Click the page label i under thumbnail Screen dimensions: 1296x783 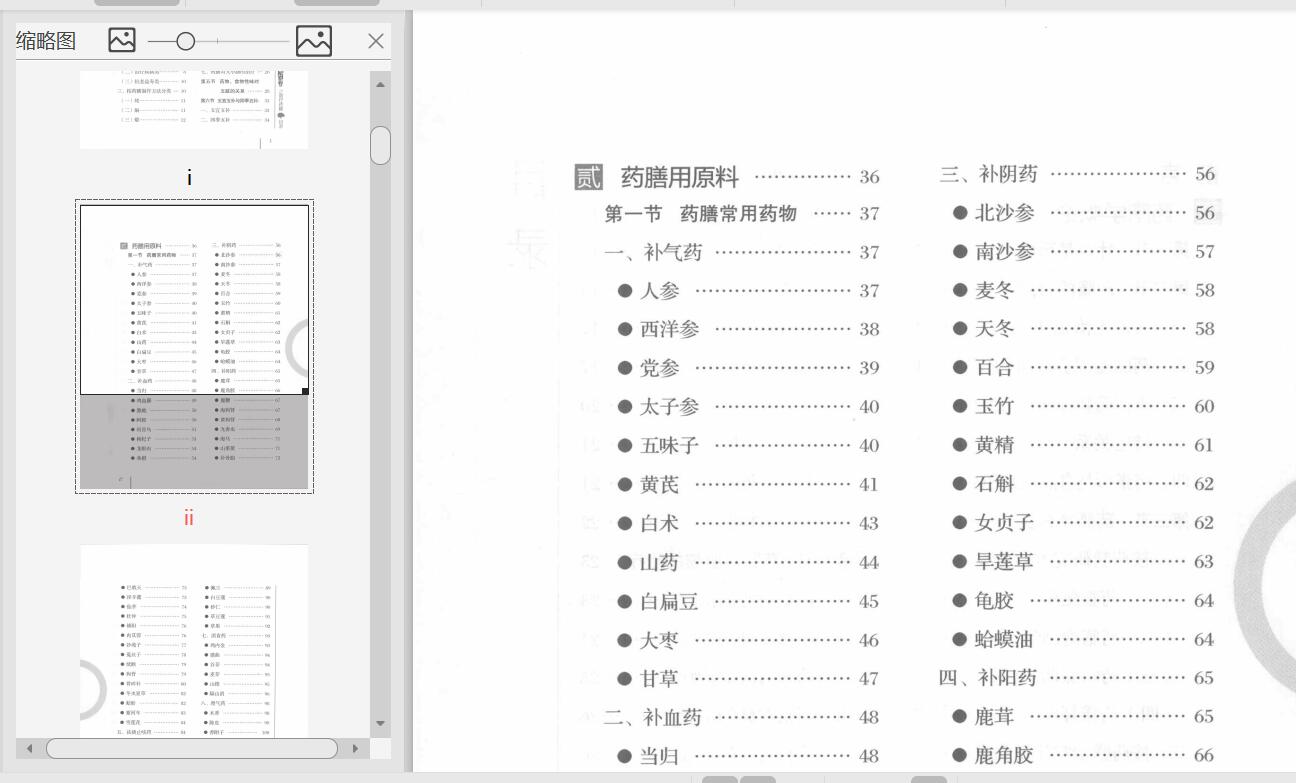[189, 178]
